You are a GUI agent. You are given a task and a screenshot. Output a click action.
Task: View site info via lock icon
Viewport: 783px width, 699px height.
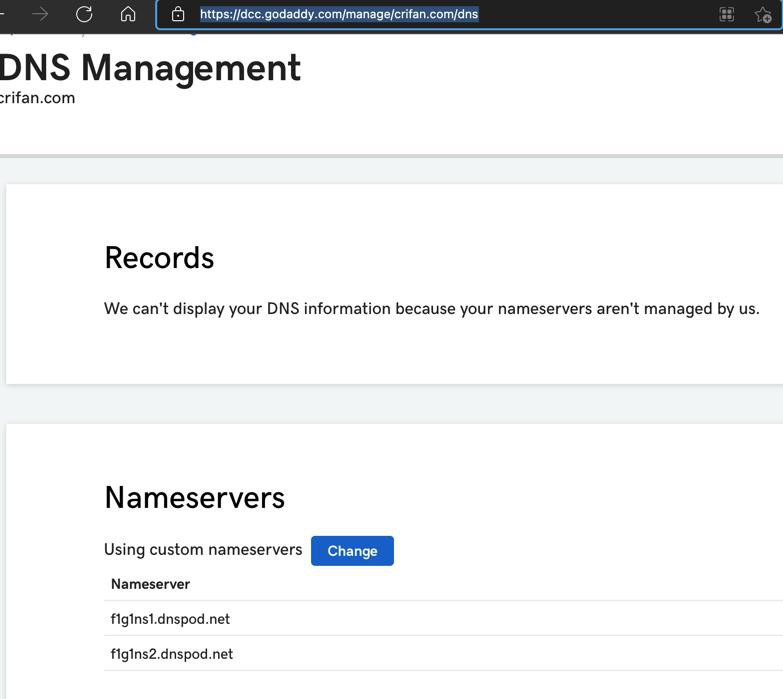(178, 14)
